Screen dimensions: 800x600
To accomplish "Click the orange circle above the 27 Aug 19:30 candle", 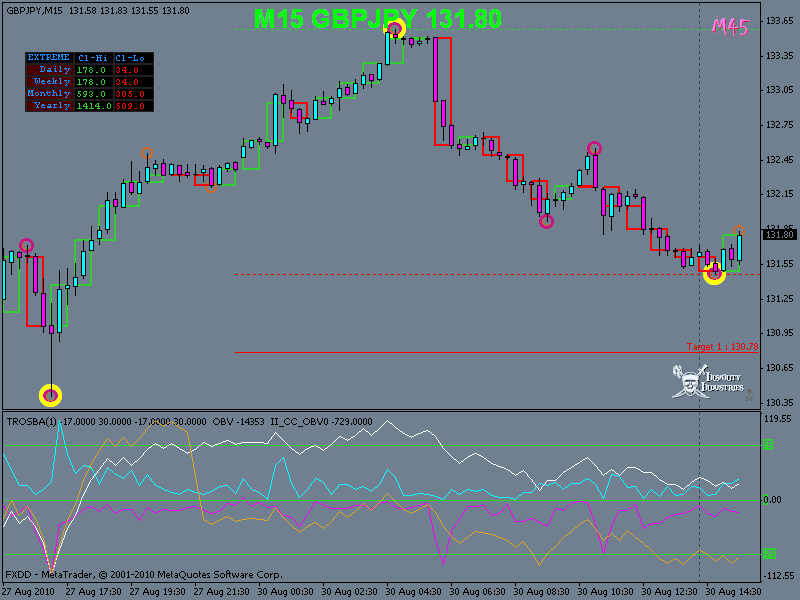I will [147, 153].
